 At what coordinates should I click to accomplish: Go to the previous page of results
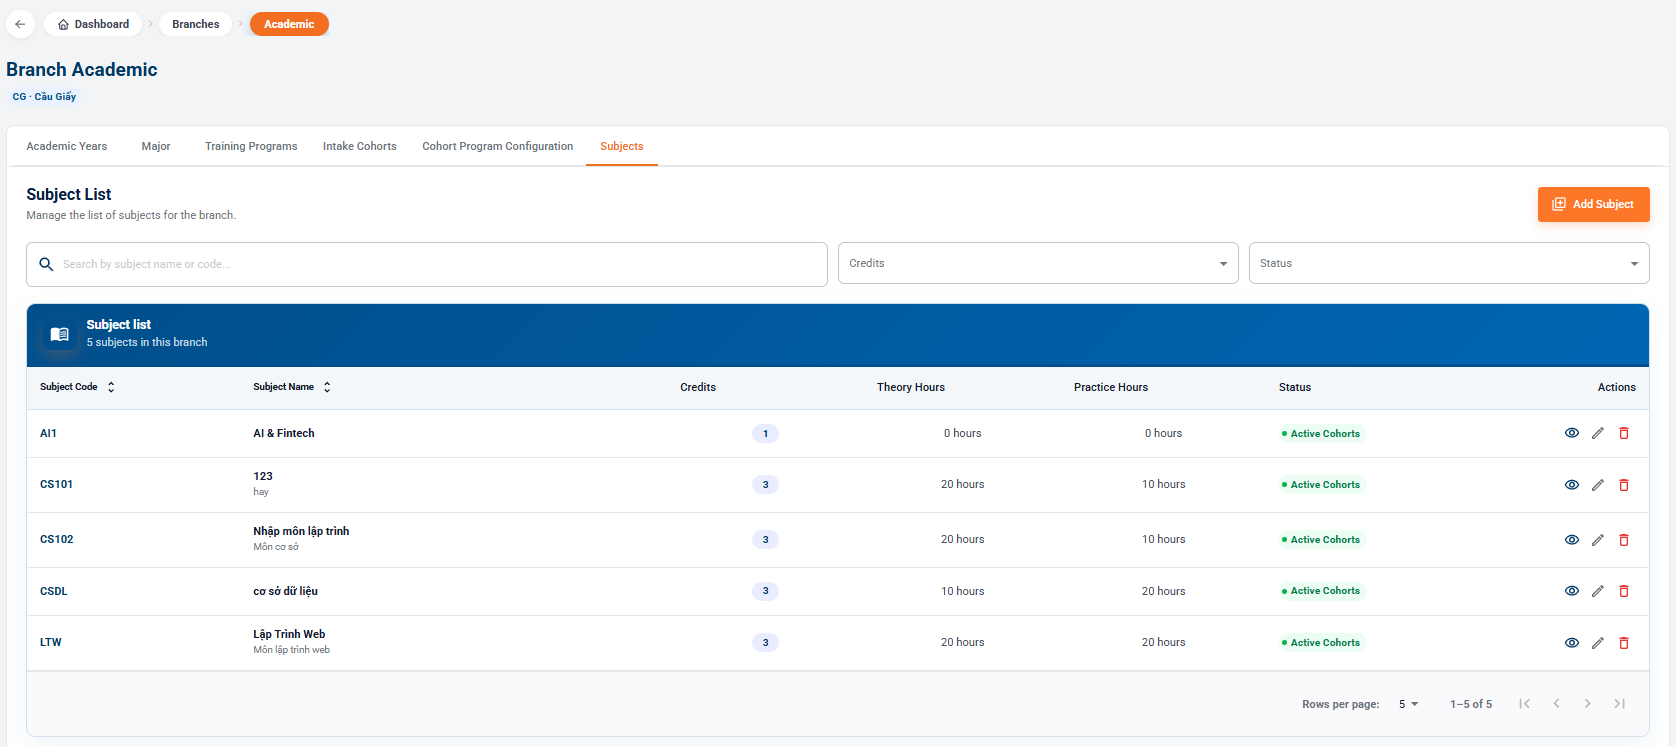1557,704
